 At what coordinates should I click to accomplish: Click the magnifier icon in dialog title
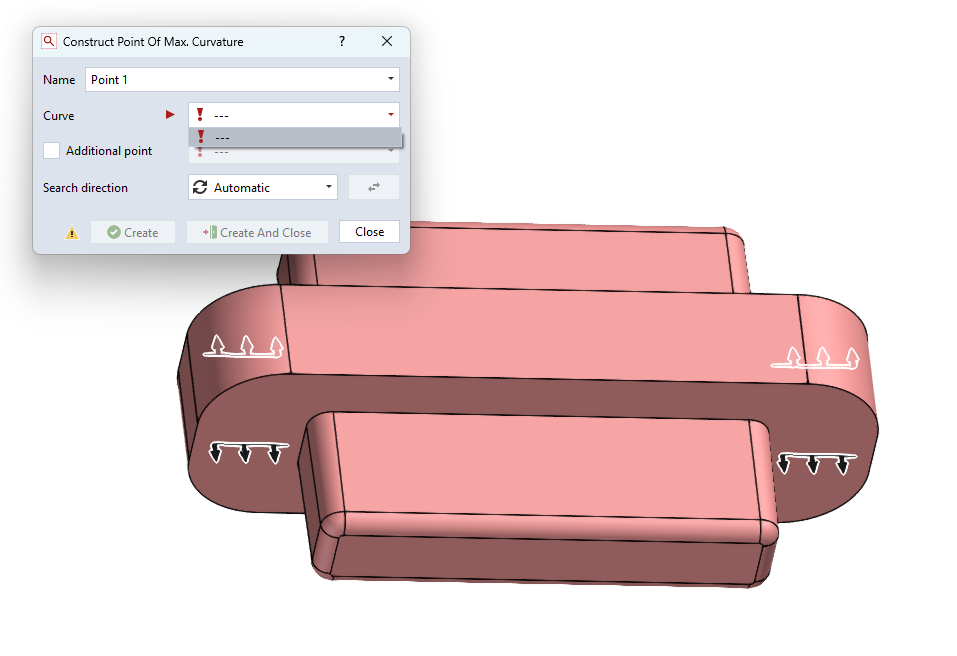point(49,41)
